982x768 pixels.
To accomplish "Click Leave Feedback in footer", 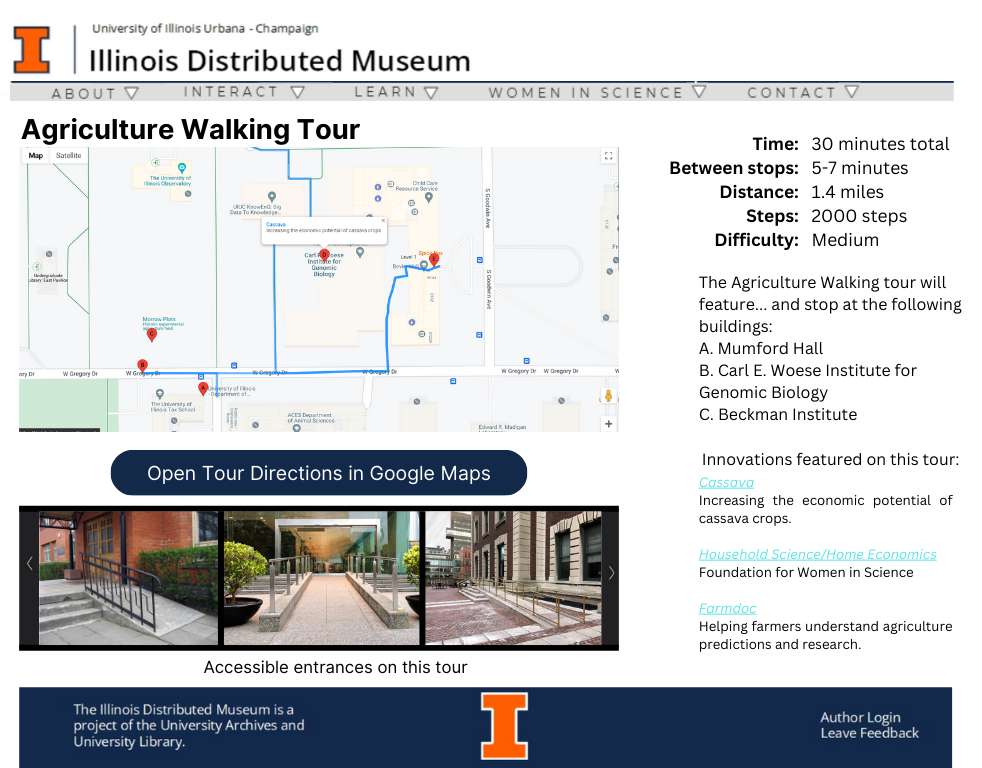I will 869,733.
